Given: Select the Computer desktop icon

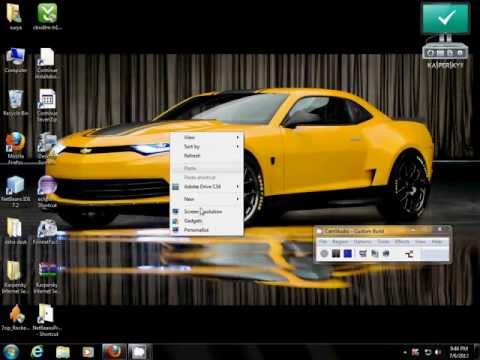Looking at the screenshot, I should click(x=15, y=61).
